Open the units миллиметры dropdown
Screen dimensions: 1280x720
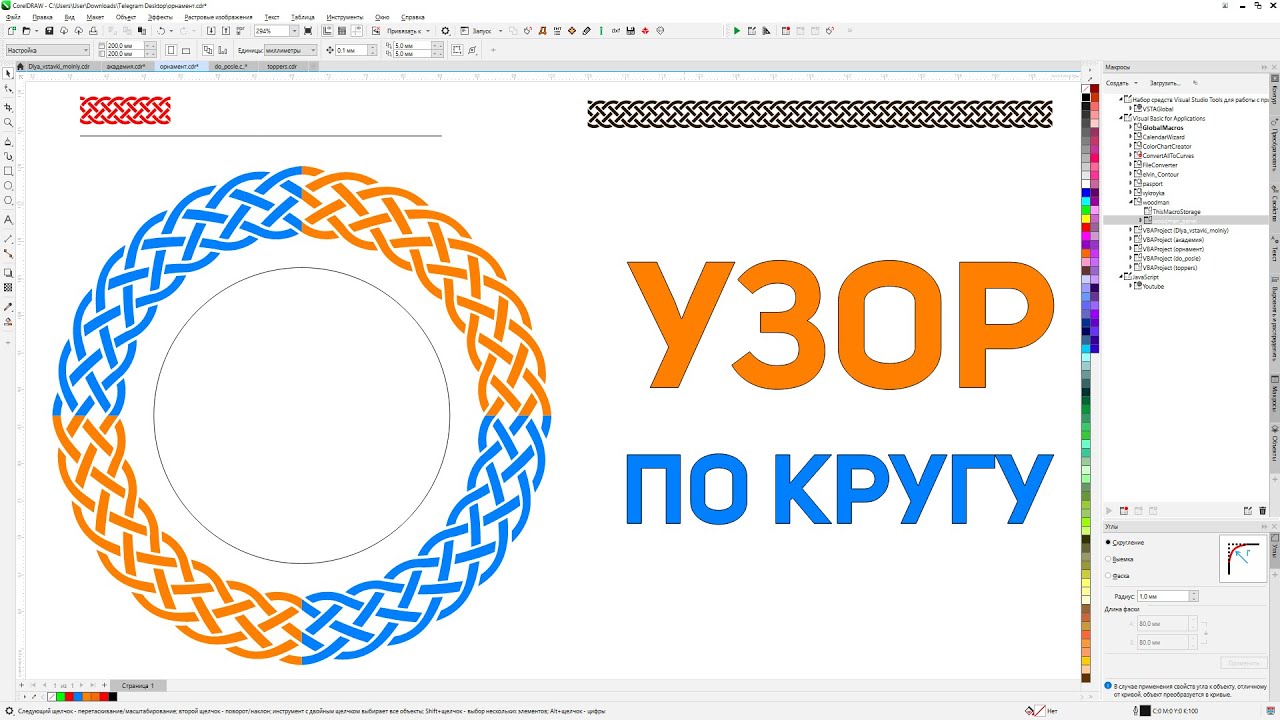click(x=290, y=50)
